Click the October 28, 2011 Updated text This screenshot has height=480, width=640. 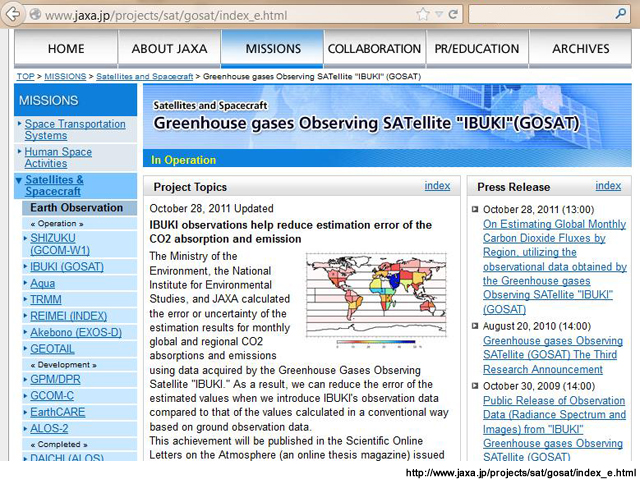click(211, 208)
